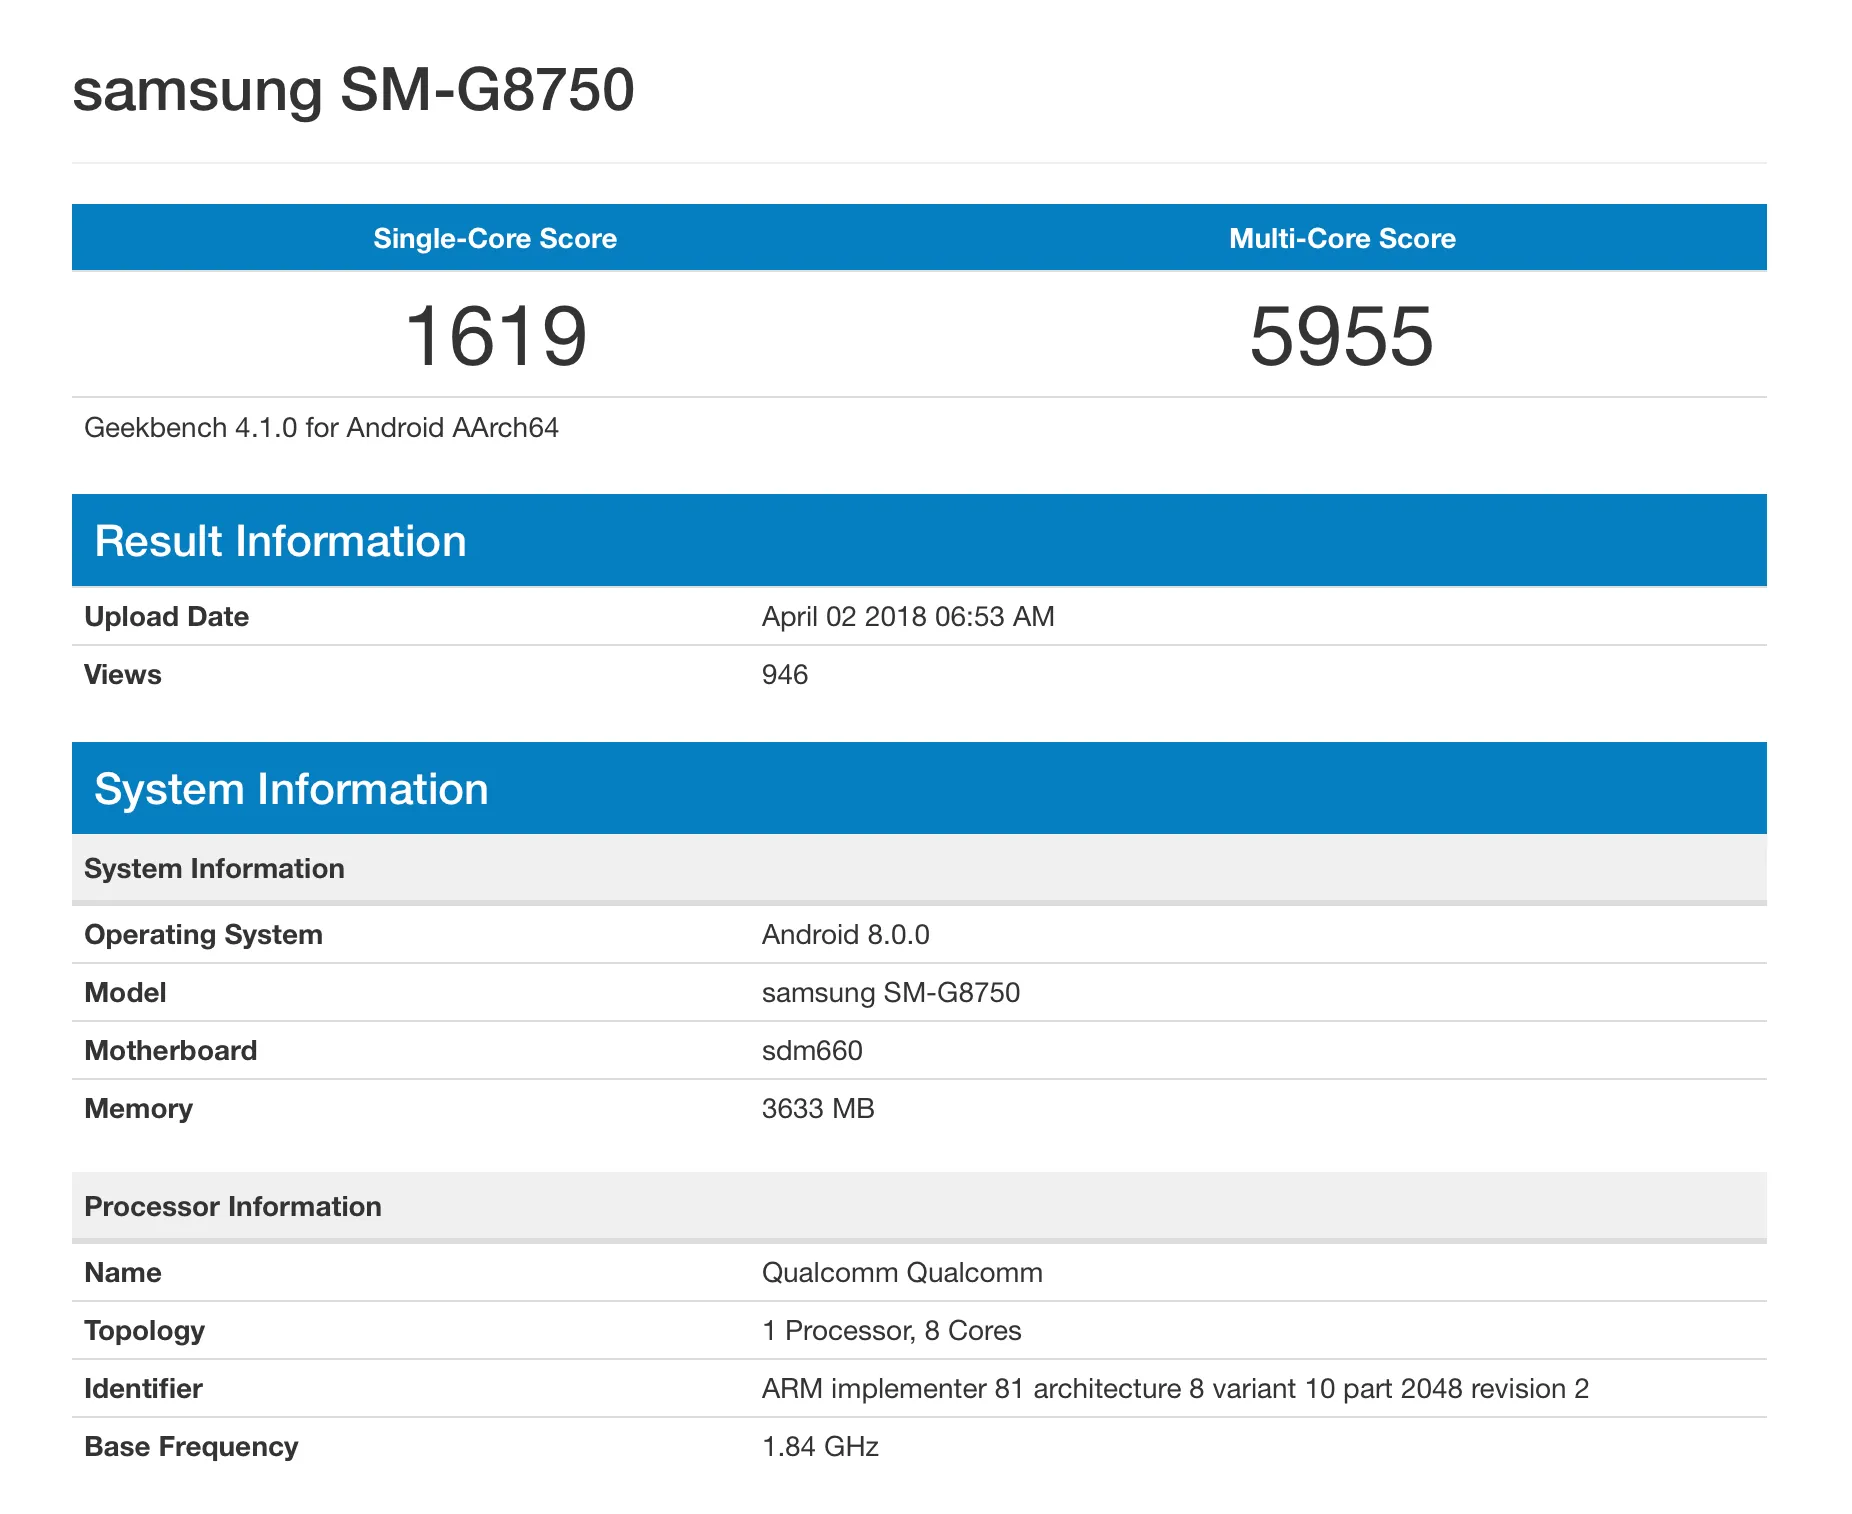
Task: Select the Single-Core Score header
Action: pyautogui.click(x=495, y=238)
